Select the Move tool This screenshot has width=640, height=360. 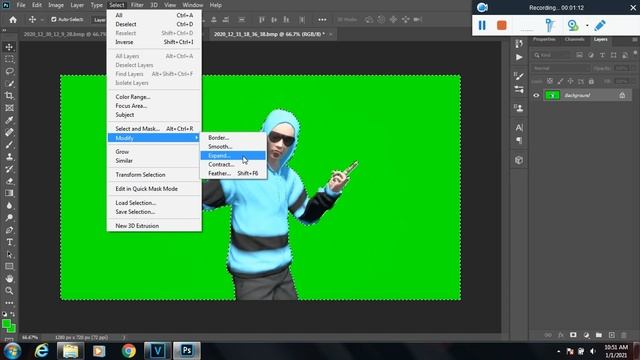9,47
